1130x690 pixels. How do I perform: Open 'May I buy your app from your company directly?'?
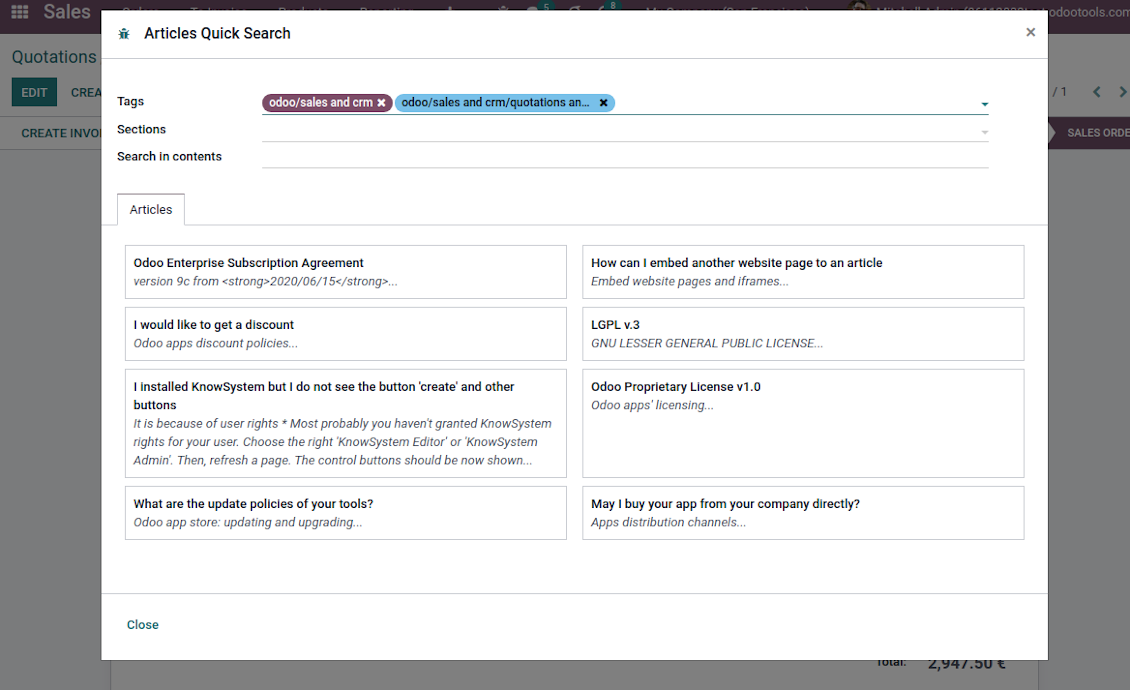pyautogui.click(x=803, y=513)
